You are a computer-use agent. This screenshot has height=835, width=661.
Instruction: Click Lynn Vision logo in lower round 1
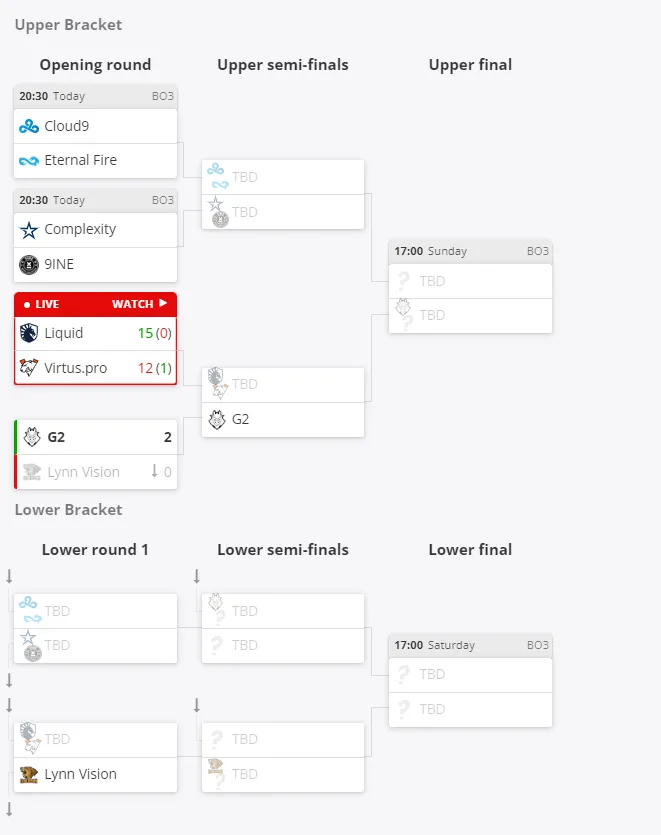(29, 774)
